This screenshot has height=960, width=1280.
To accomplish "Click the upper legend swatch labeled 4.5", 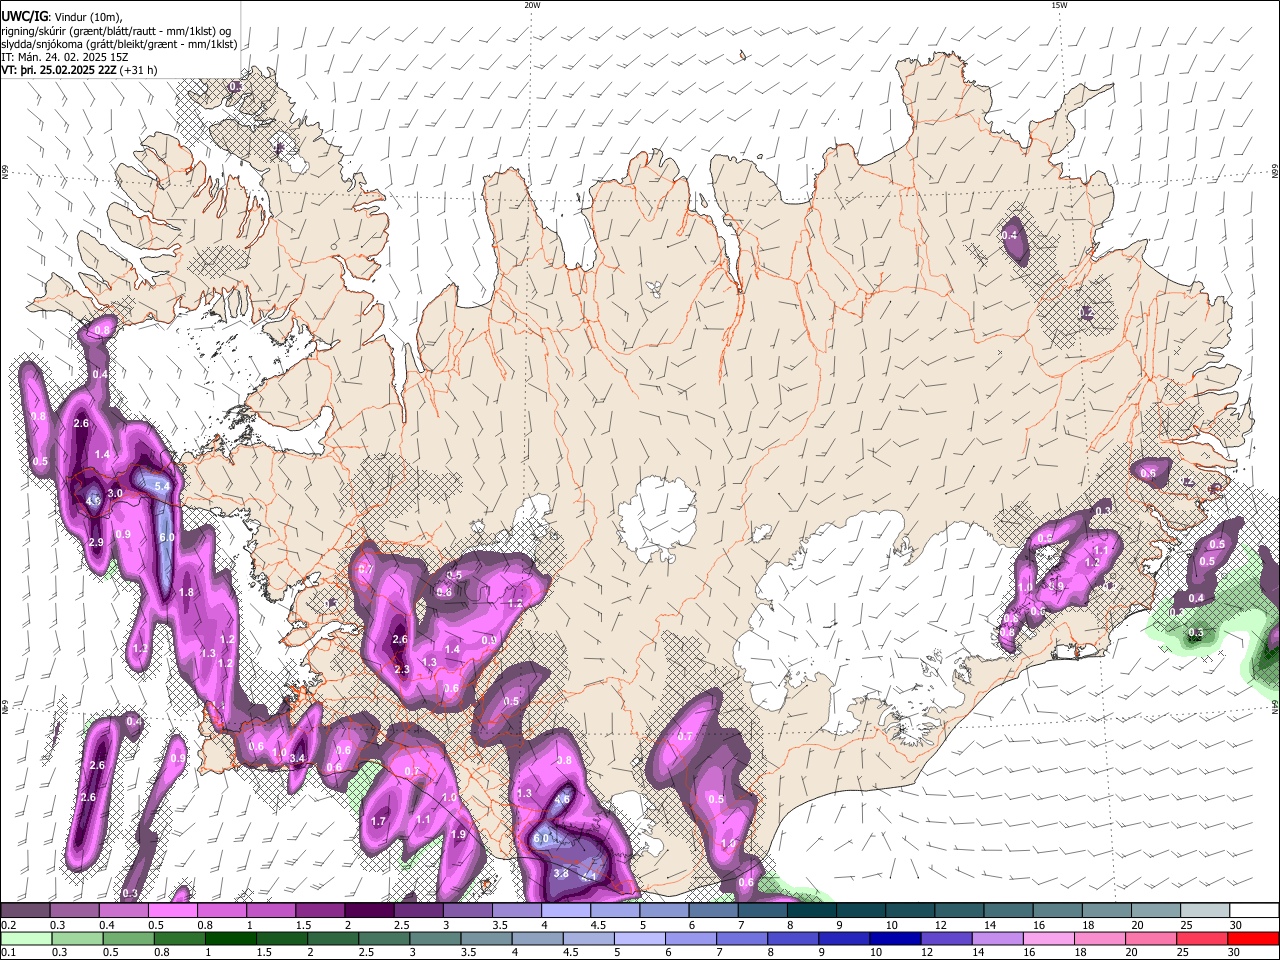I will [615, 911].
